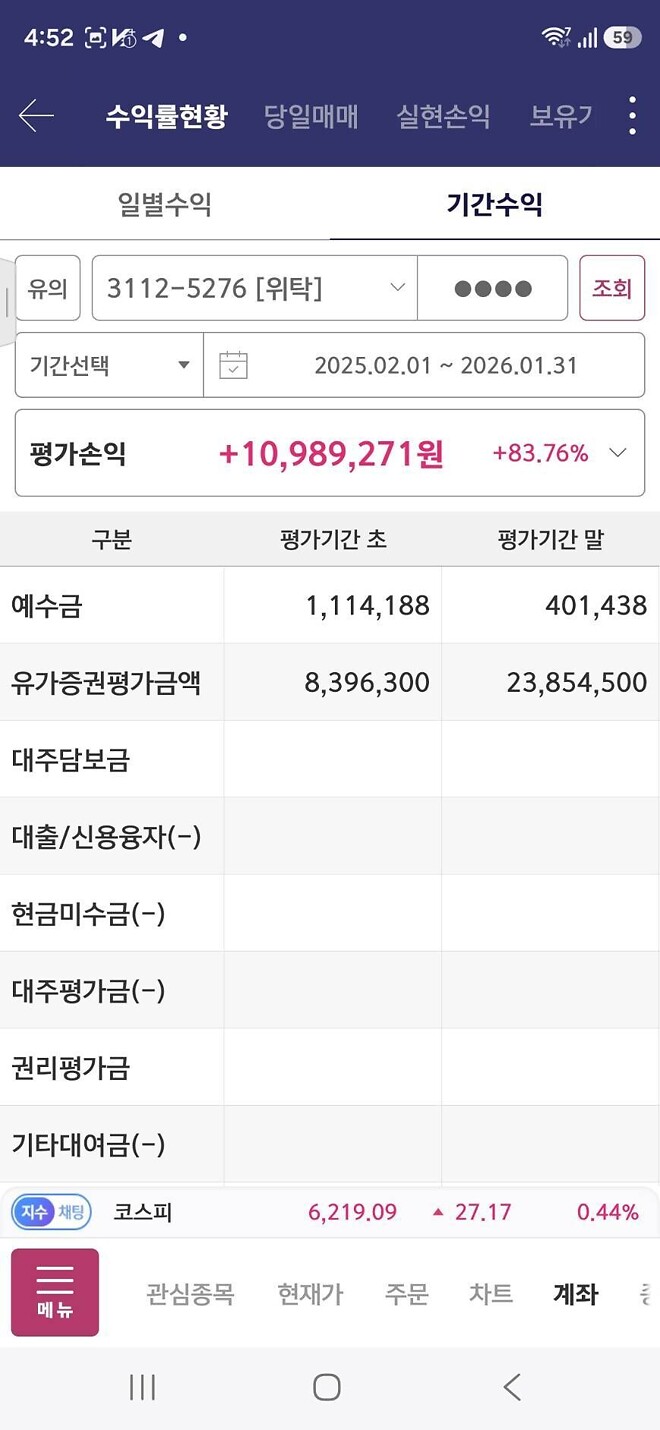Tap the password dots input field
Image resolution: width=660 pixels, height=1430 pixels.
click(x=492, y=288)
